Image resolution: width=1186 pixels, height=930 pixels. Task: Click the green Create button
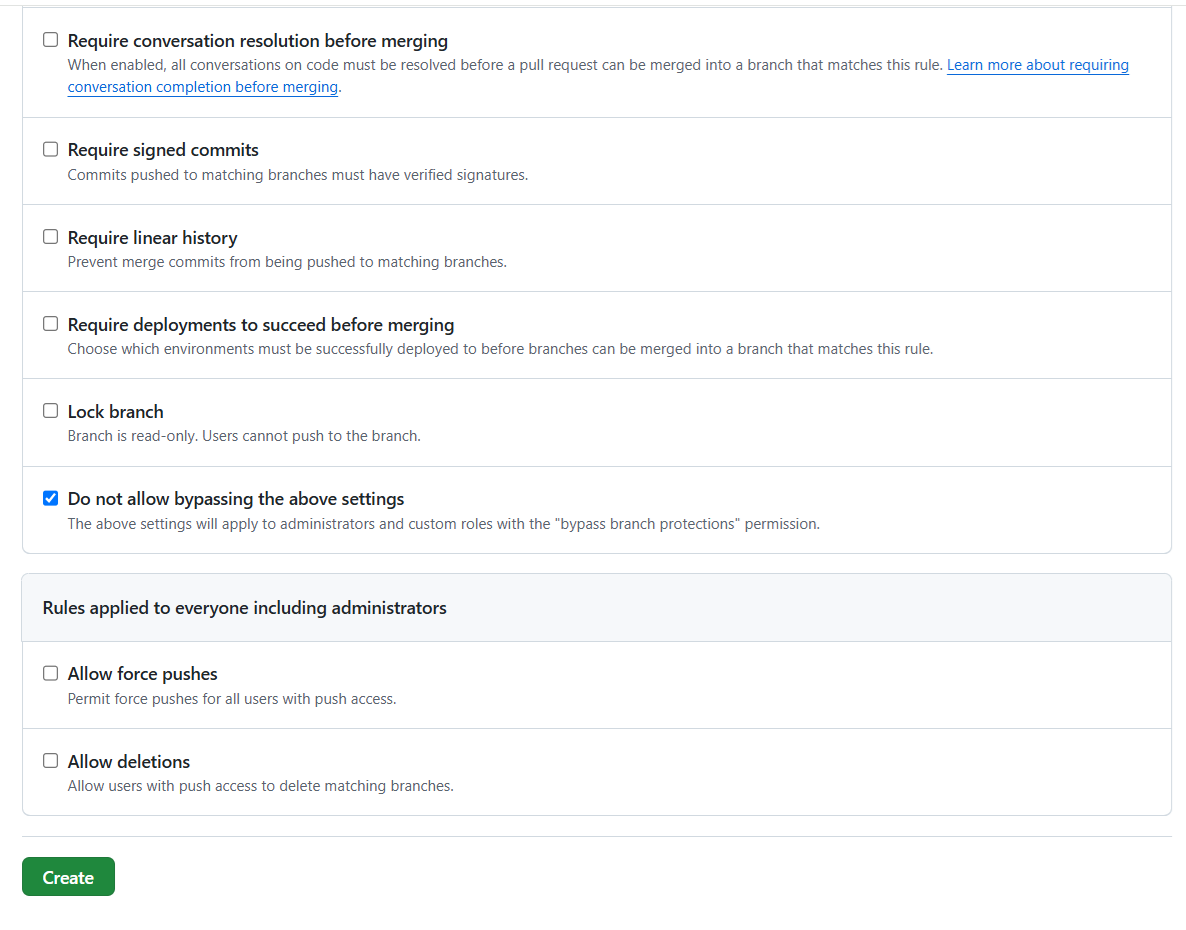(x=68, y=877)
